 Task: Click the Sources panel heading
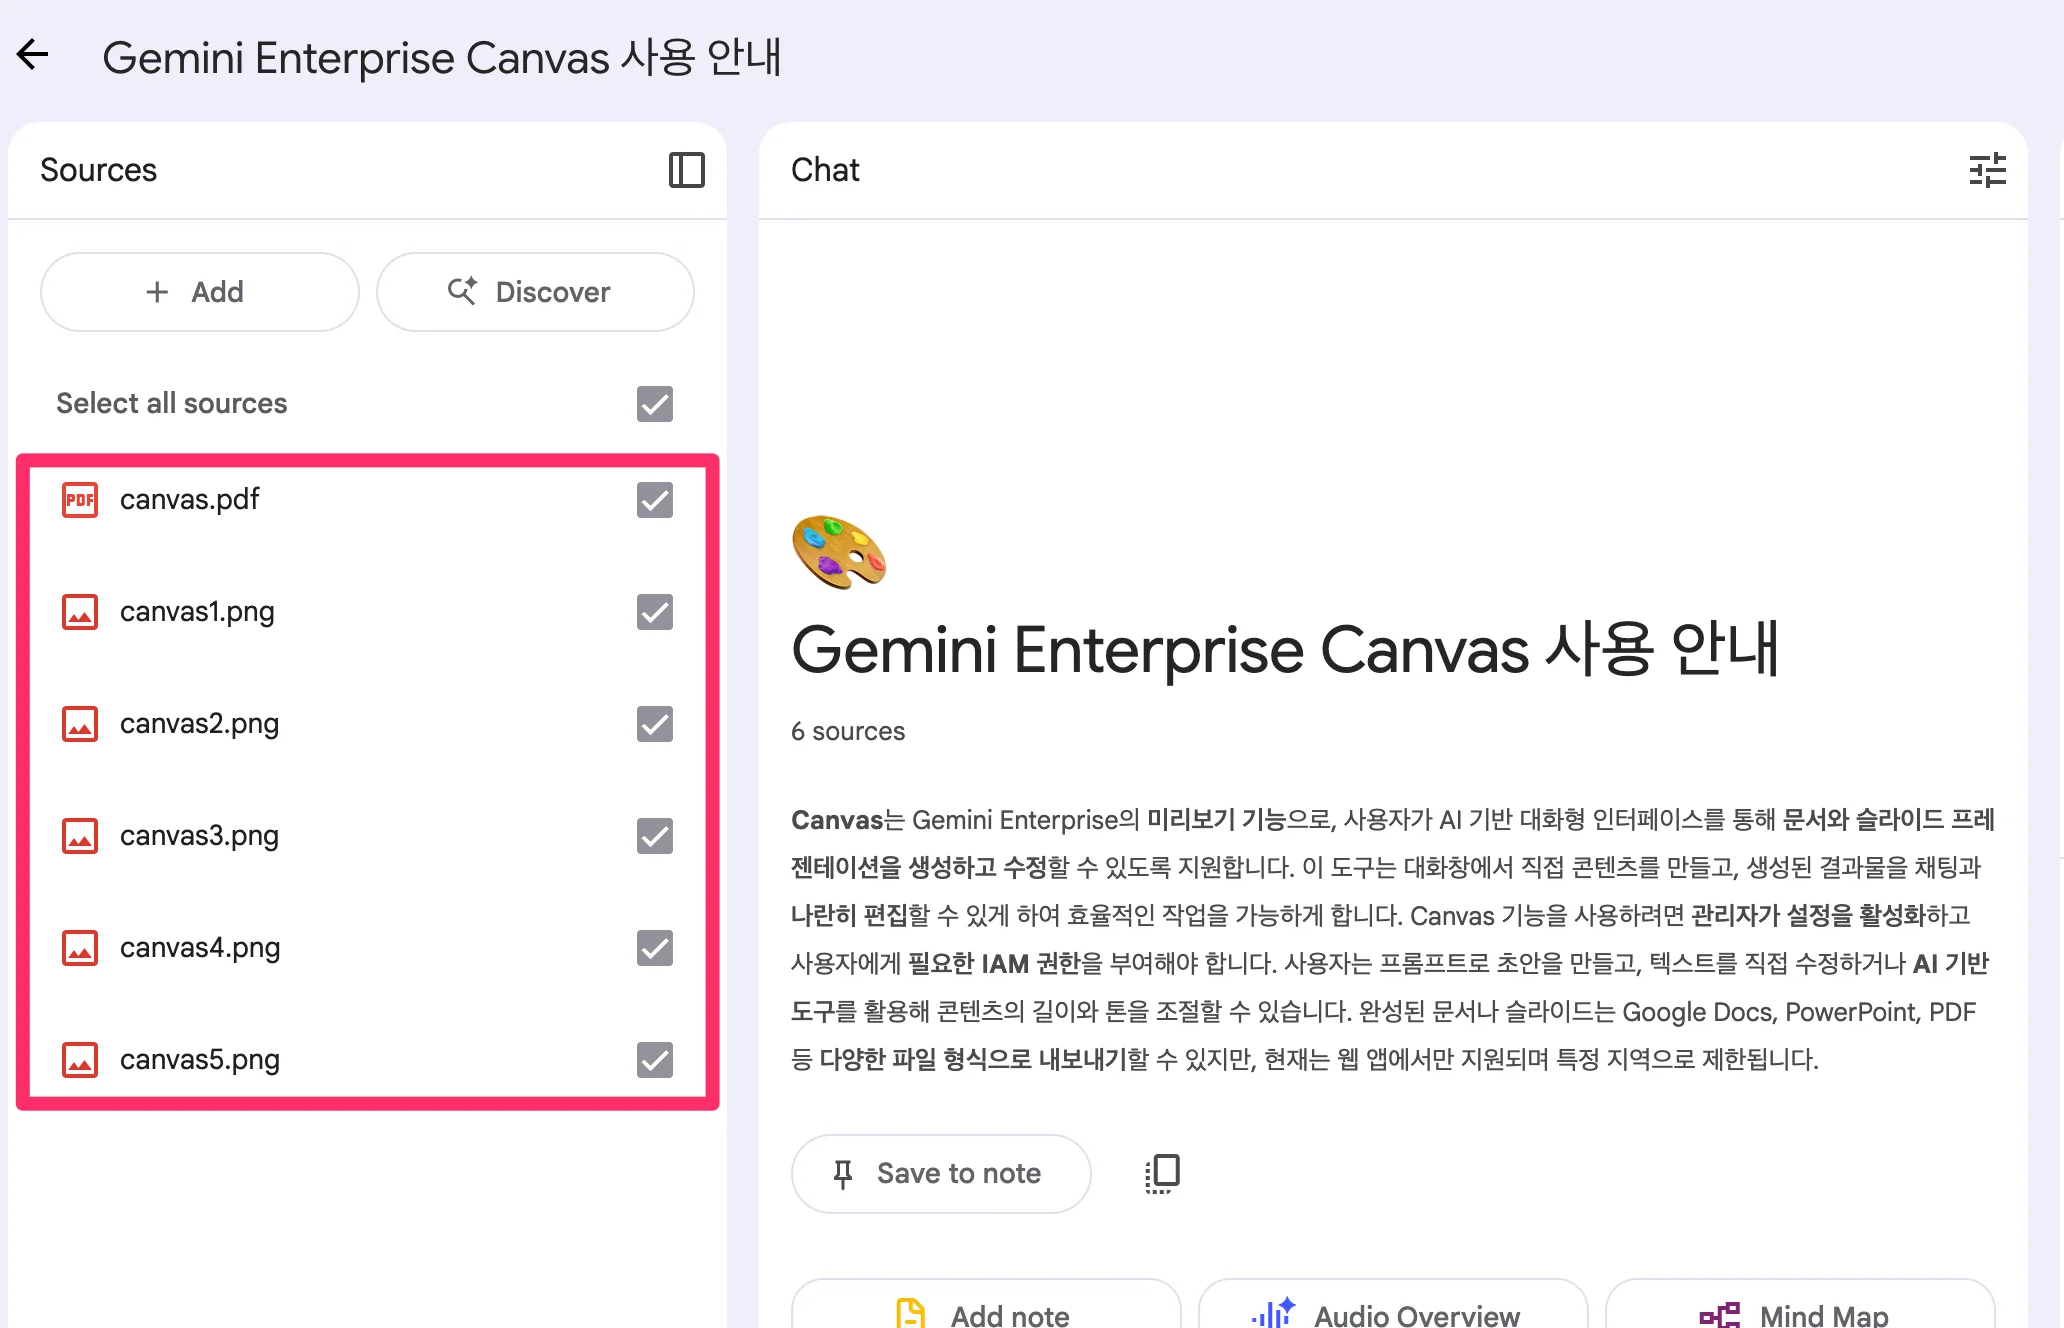click(98, 170)
